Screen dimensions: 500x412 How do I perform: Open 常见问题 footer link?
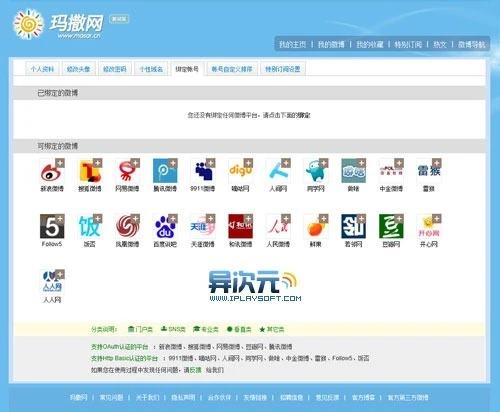[x=111, y=397]
